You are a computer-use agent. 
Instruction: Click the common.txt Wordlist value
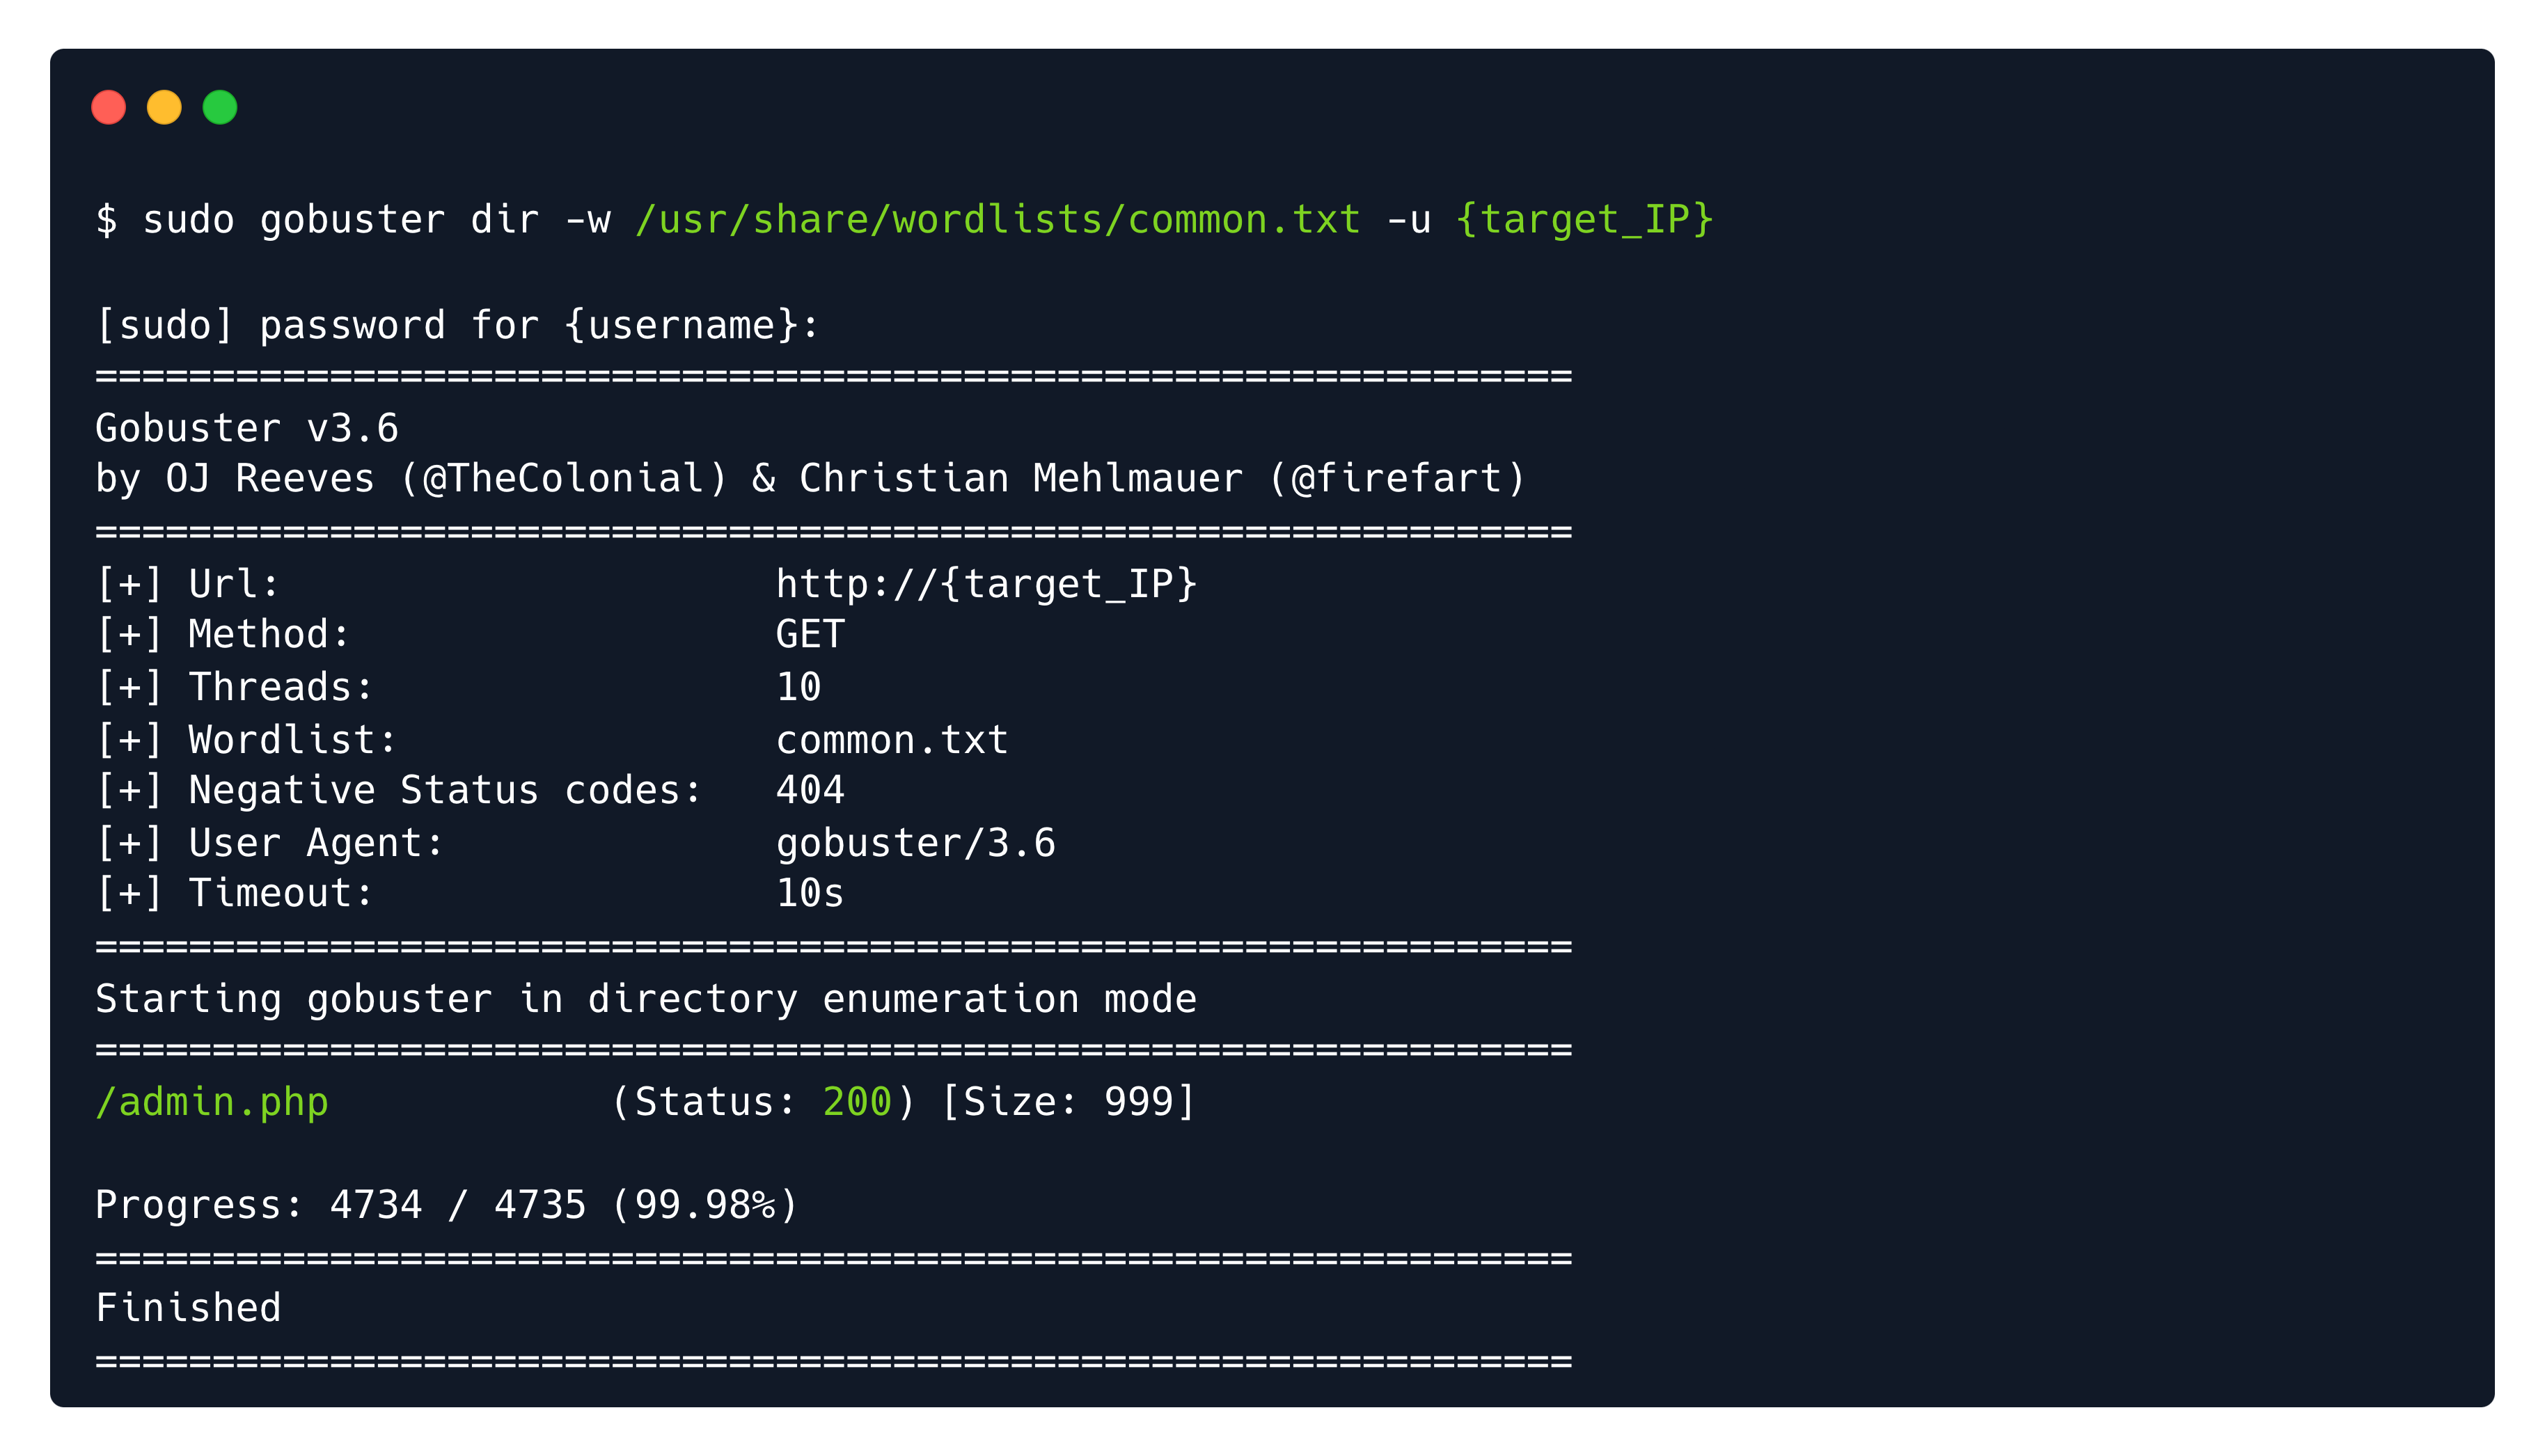(892, 740)
